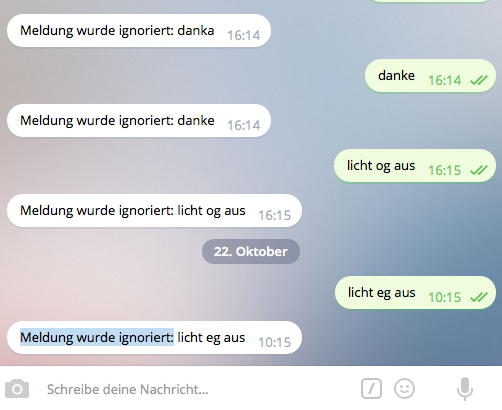Click the highlighted 'Meldung wurde ignoriert:' text

coord(97,337)
